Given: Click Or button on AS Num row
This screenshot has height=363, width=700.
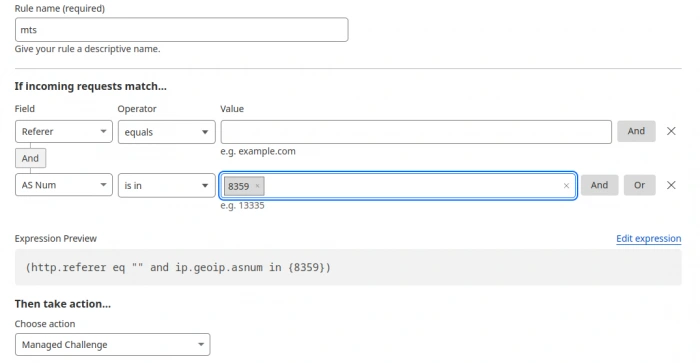Looking at the screenshot, I should pos(639,185).
